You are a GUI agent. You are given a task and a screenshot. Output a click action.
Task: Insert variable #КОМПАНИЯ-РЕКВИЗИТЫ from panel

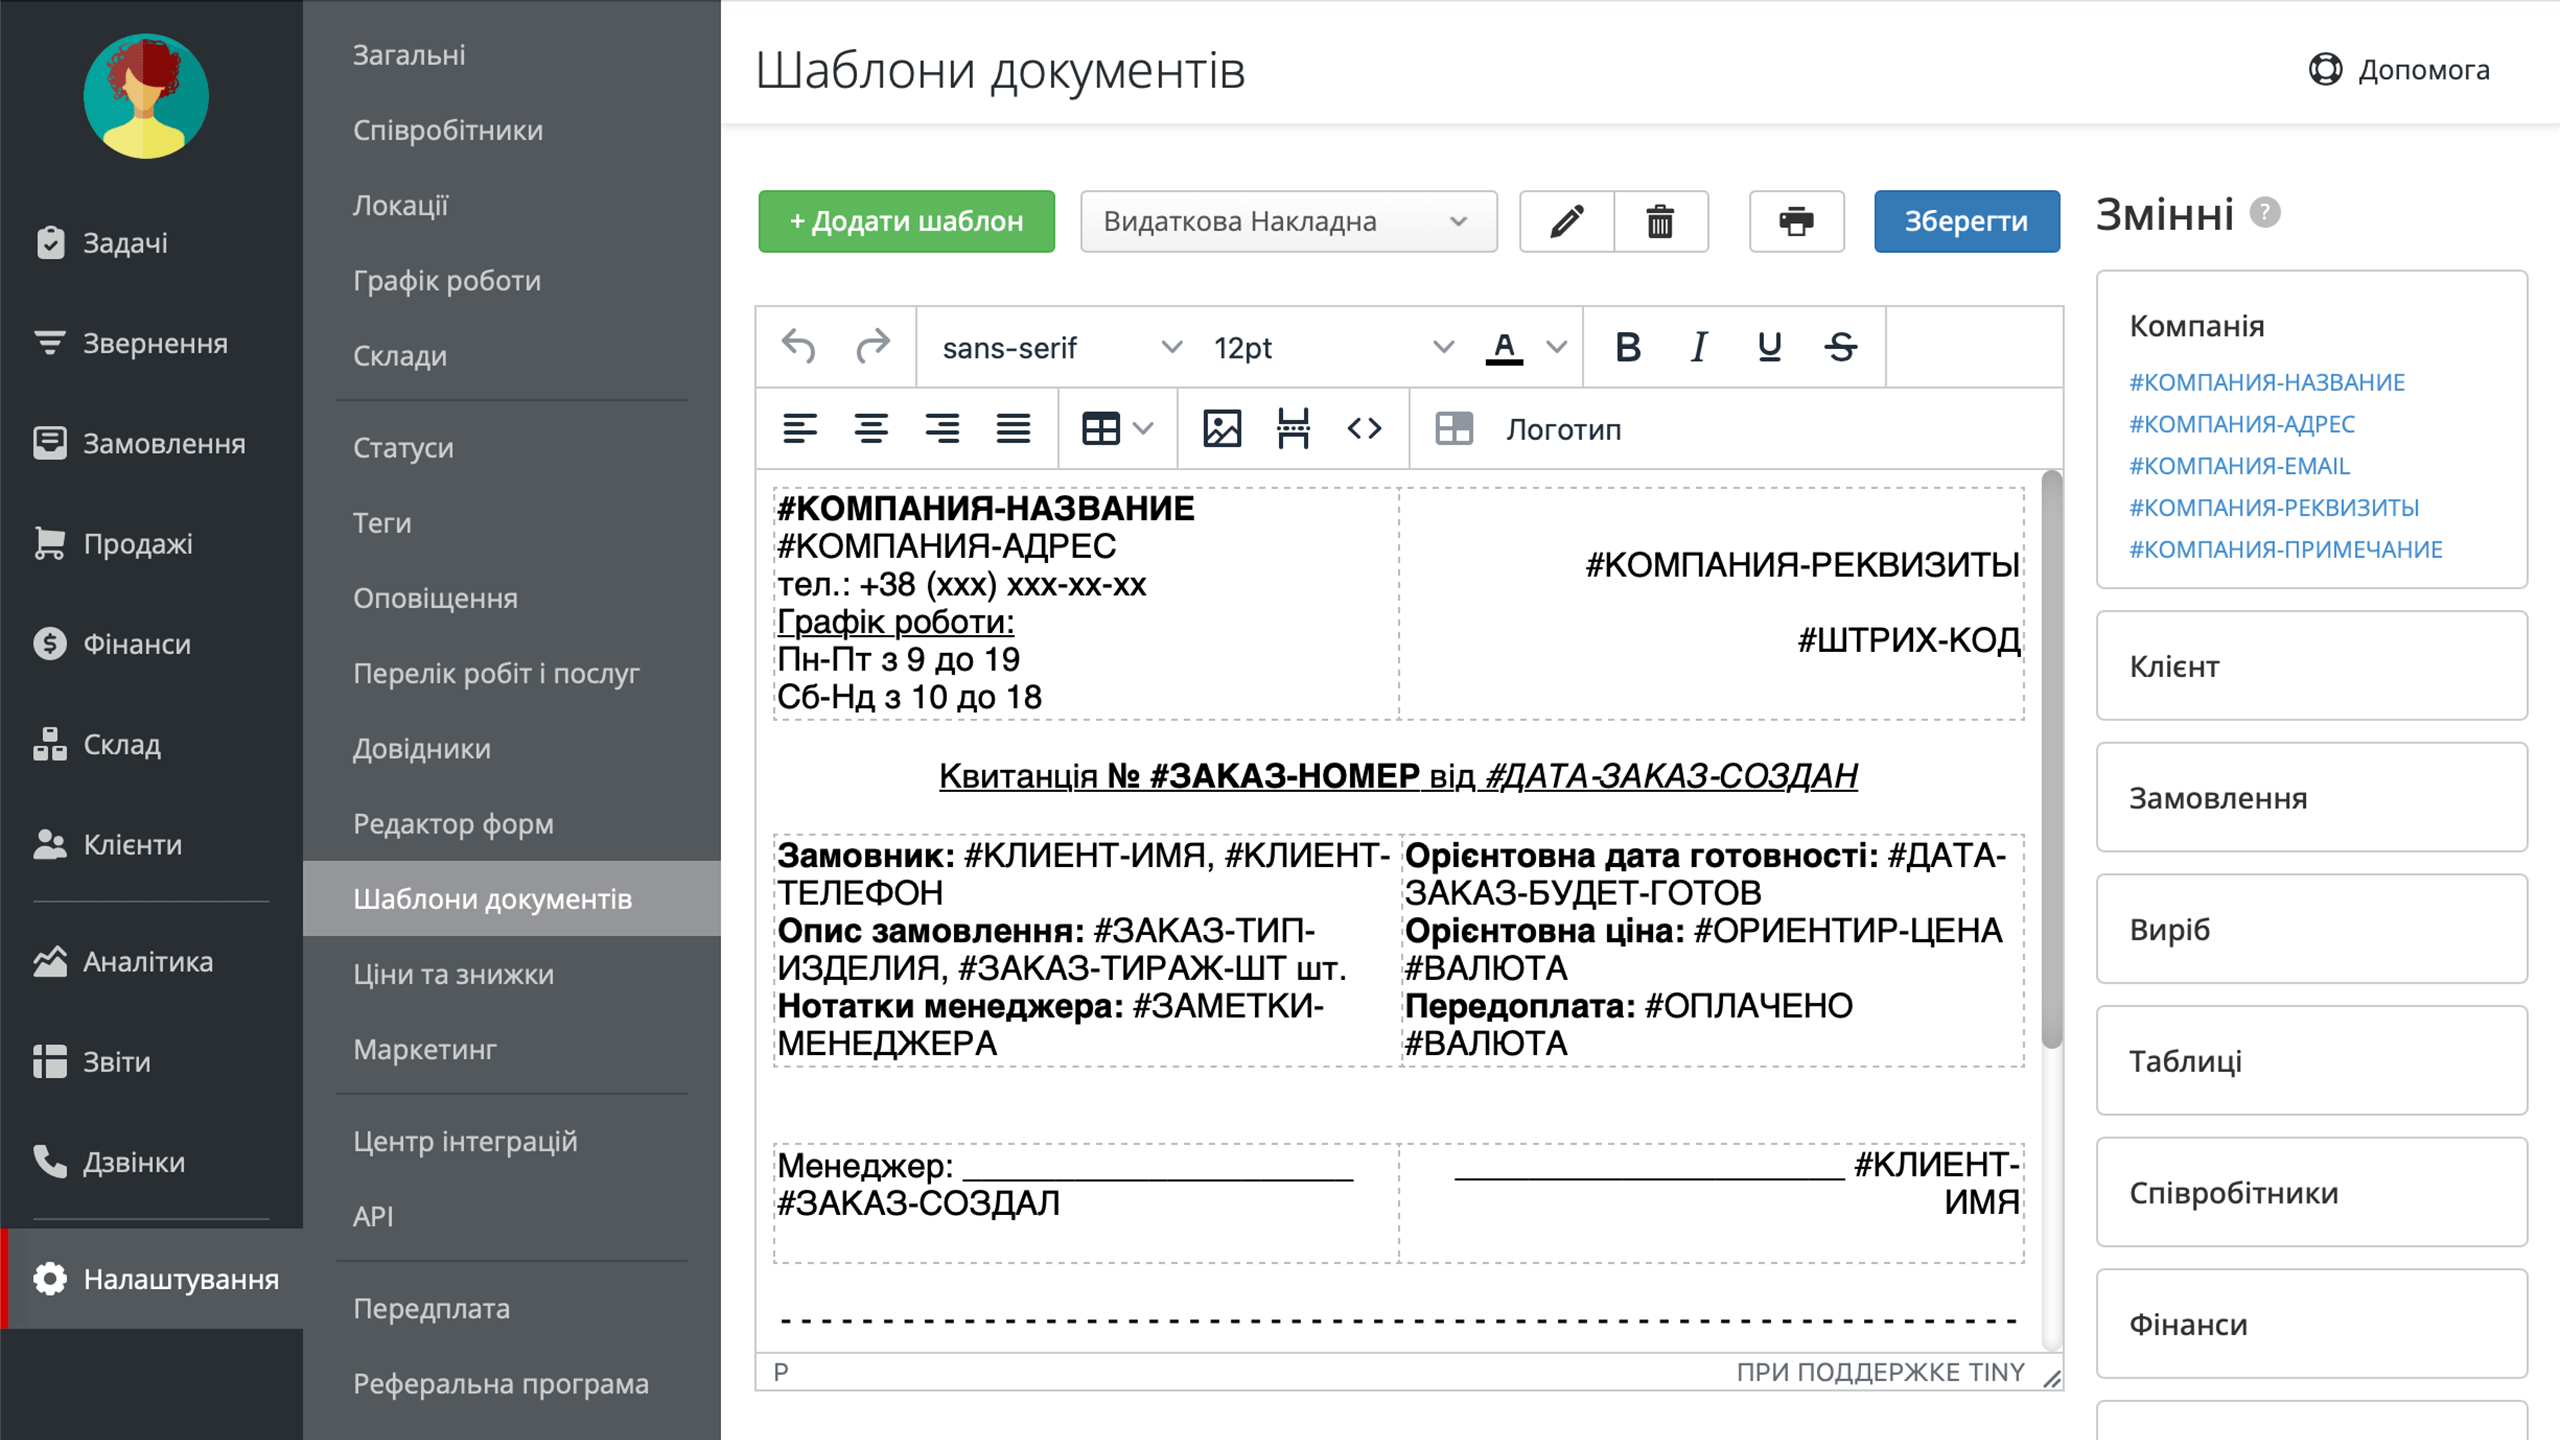[2274, 508]
